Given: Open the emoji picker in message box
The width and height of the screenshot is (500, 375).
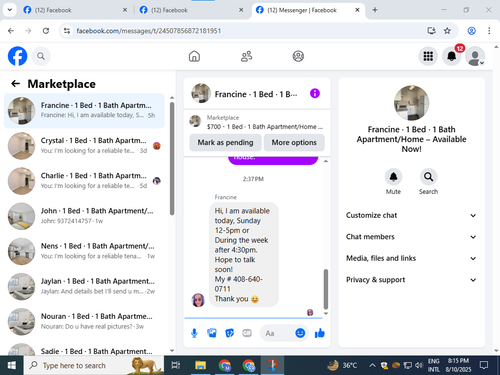Looking at the screenshot, I should tap(300, 333).
